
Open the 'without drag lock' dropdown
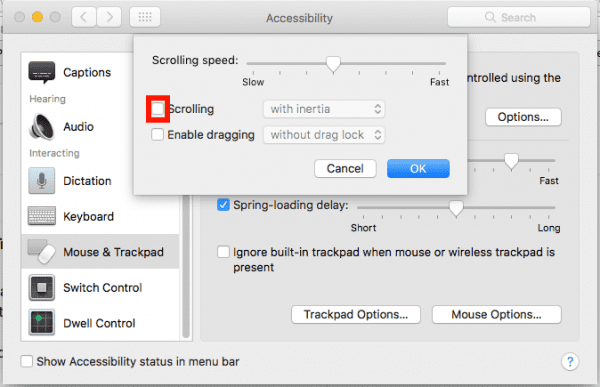[x=324, y=135]
